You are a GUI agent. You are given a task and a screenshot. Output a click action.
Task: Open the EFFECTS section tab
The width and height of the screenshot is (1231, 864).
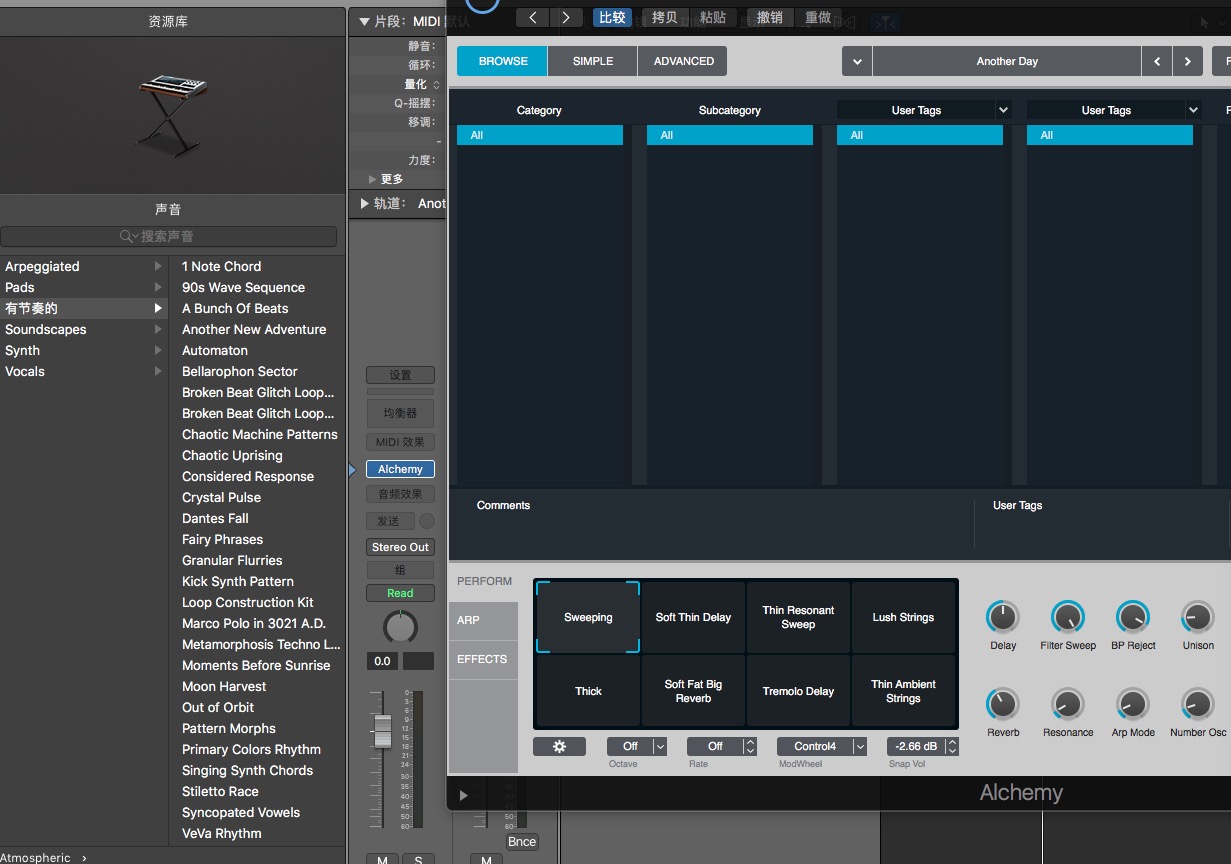point(484,659)
